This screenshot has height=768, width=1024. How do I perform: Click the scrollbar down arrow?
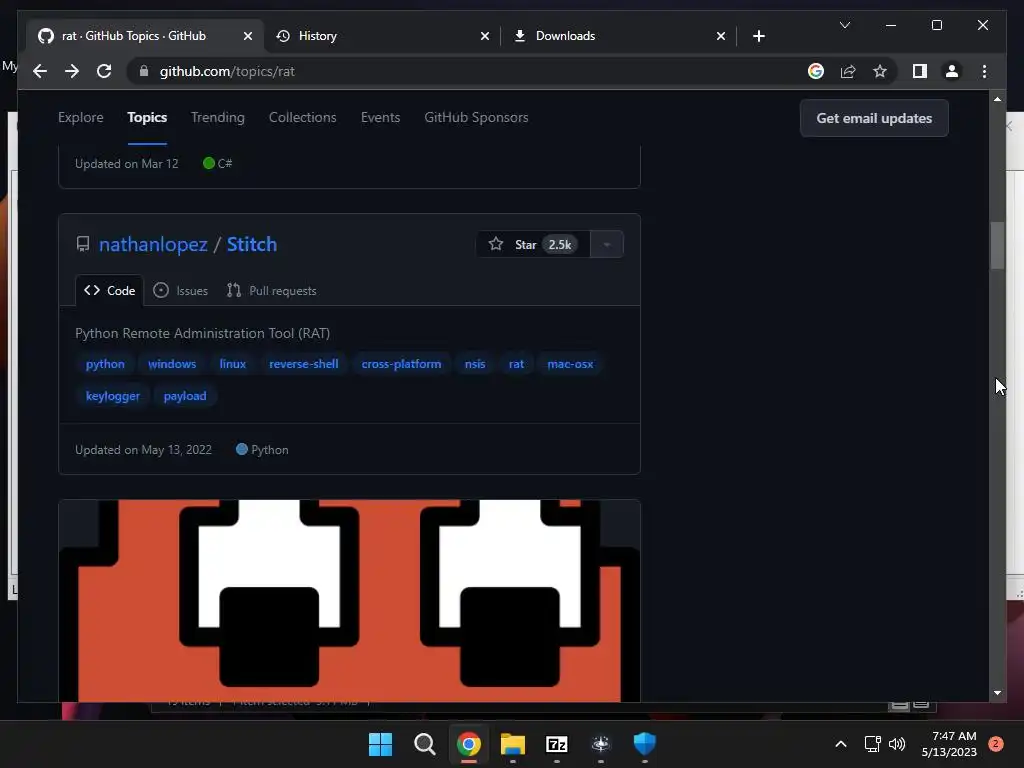click(997, 693)
